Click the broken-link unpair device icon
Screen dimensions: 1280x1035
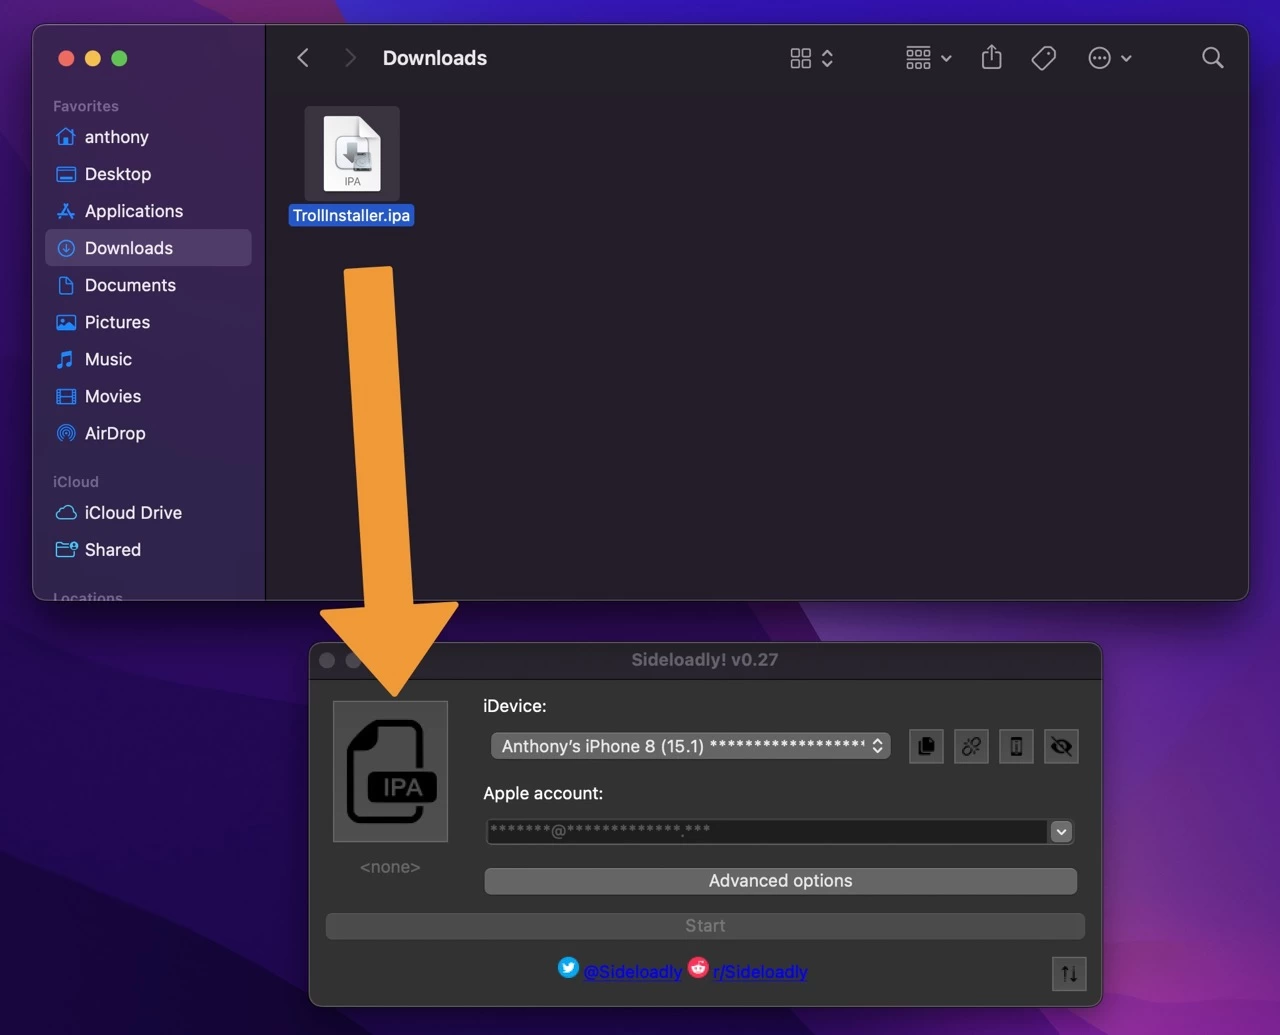click(970, 746)
